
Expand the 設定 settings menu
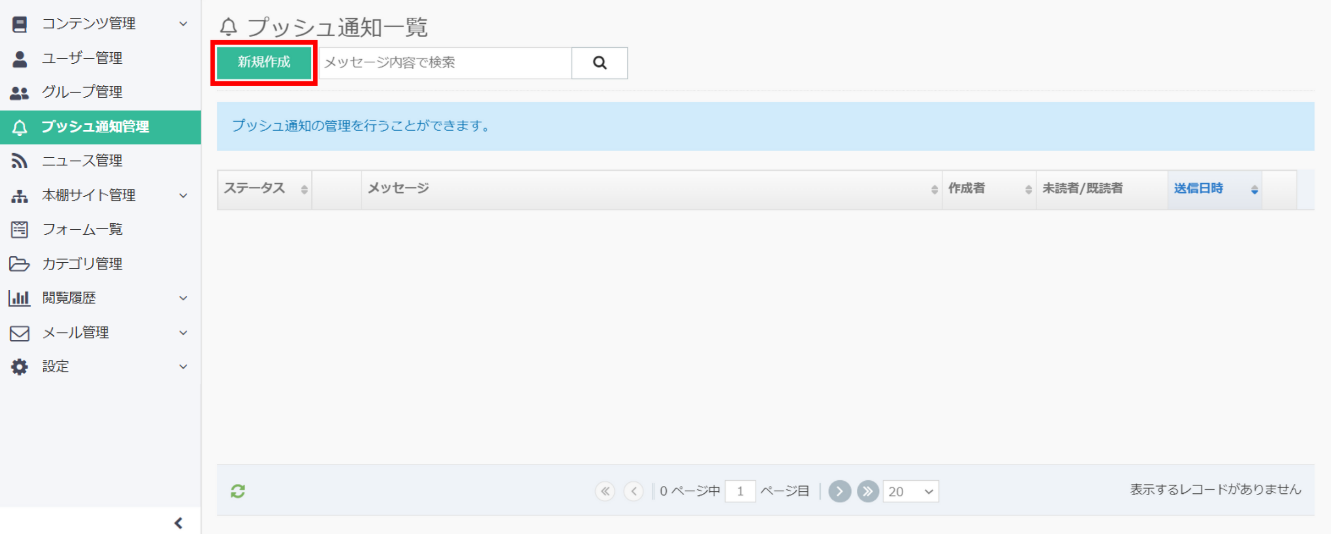point(182,367)
